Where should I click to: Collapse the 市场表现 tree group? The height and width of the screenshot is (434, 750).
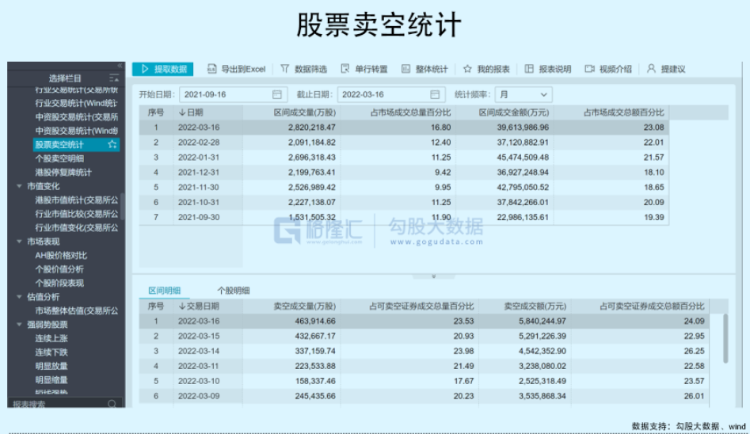(19, 242)
